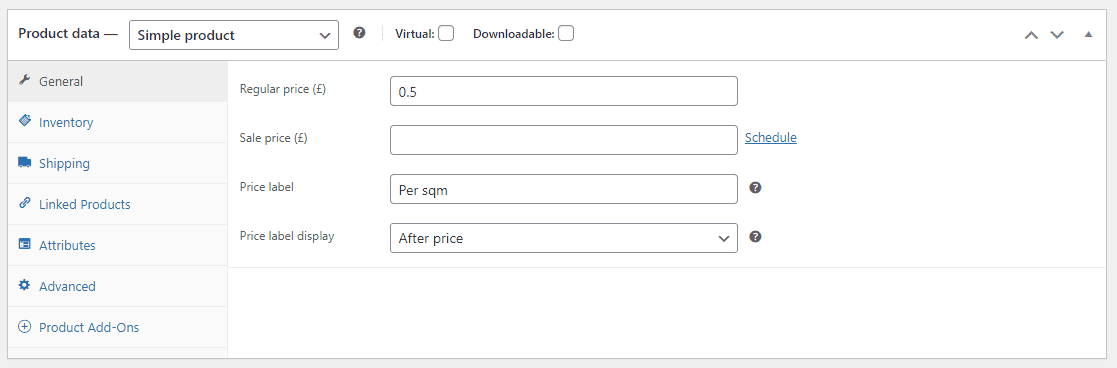
Task: Click the Advanced gear icon
Action: [x=24, y=285]
